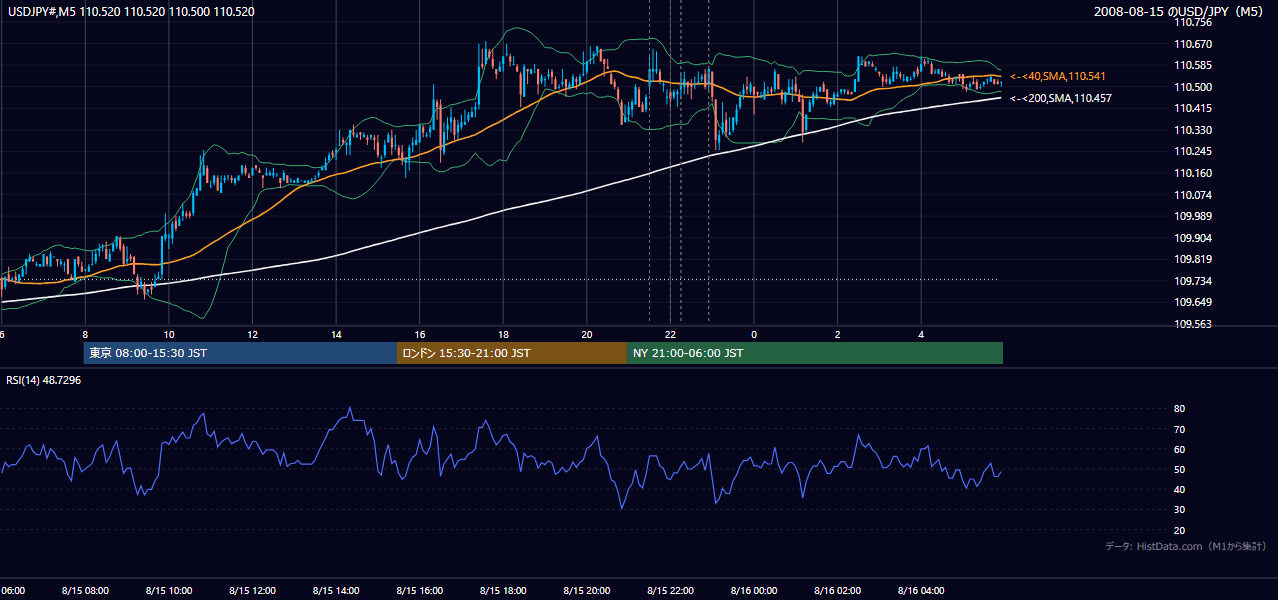Click the RSI scale value 60
Screen dimensions: 1278x600
point(1179,449)
